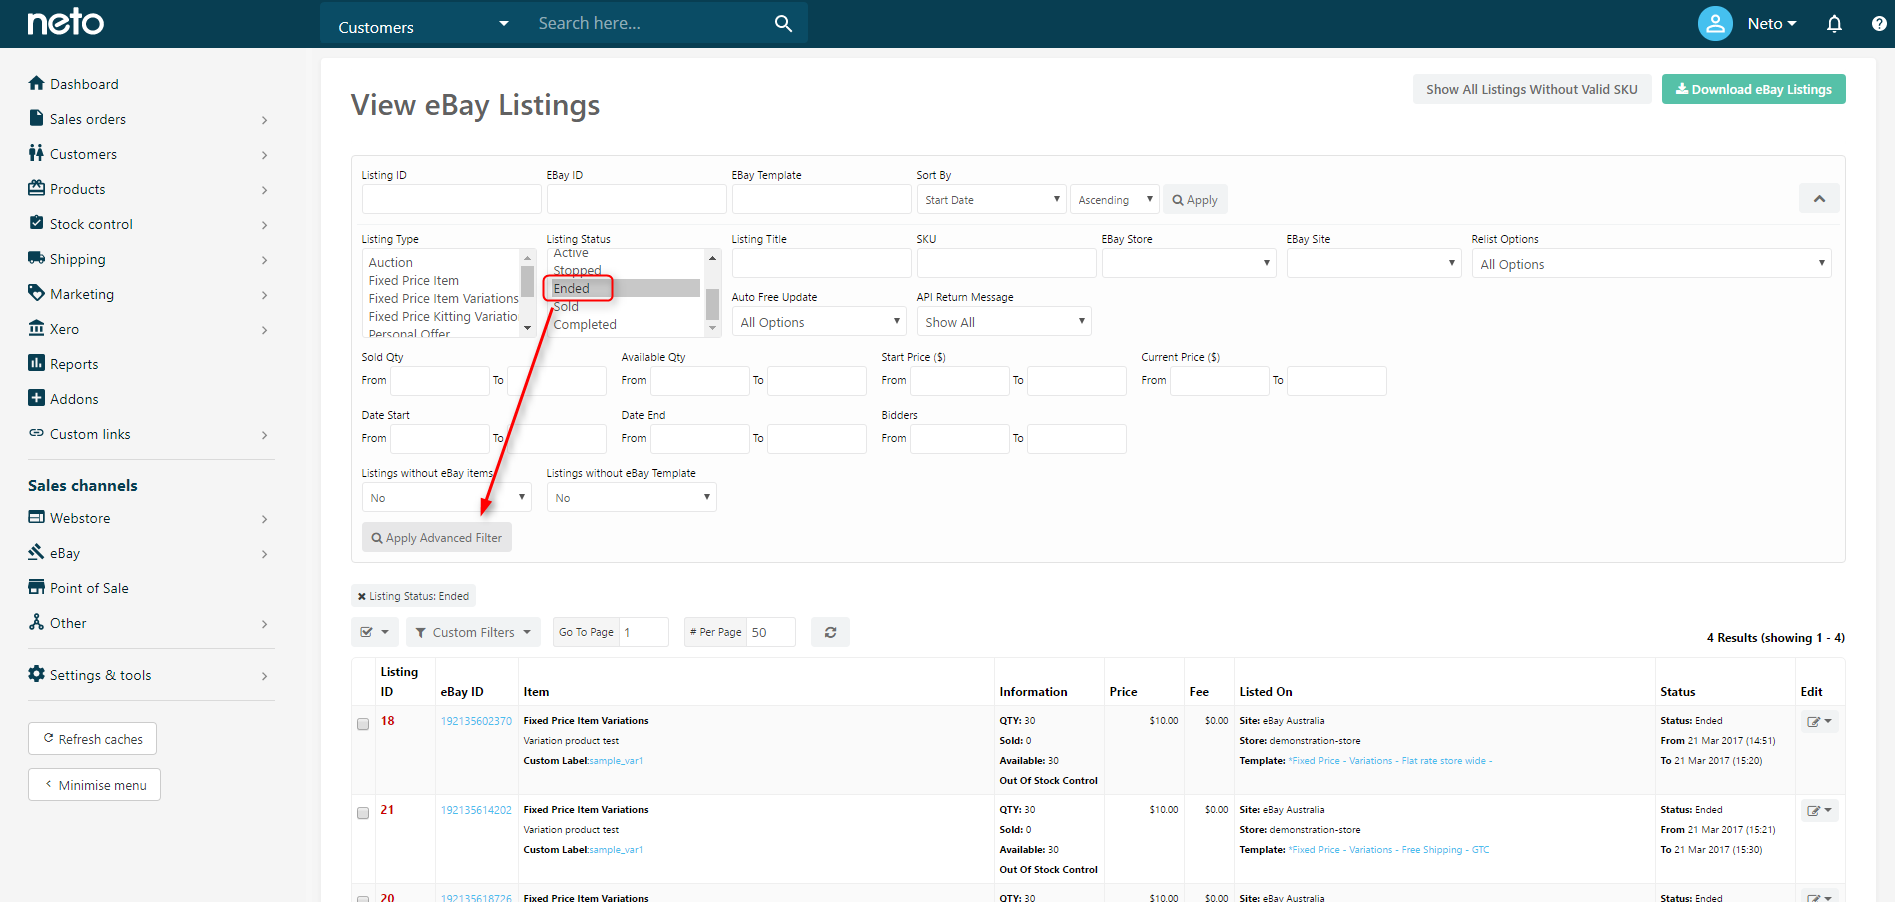Collapse the advanced filter panel chevron
The height and width of the screenshot is (902, 1895).
pyautogui.click(x=1819, y=199)
